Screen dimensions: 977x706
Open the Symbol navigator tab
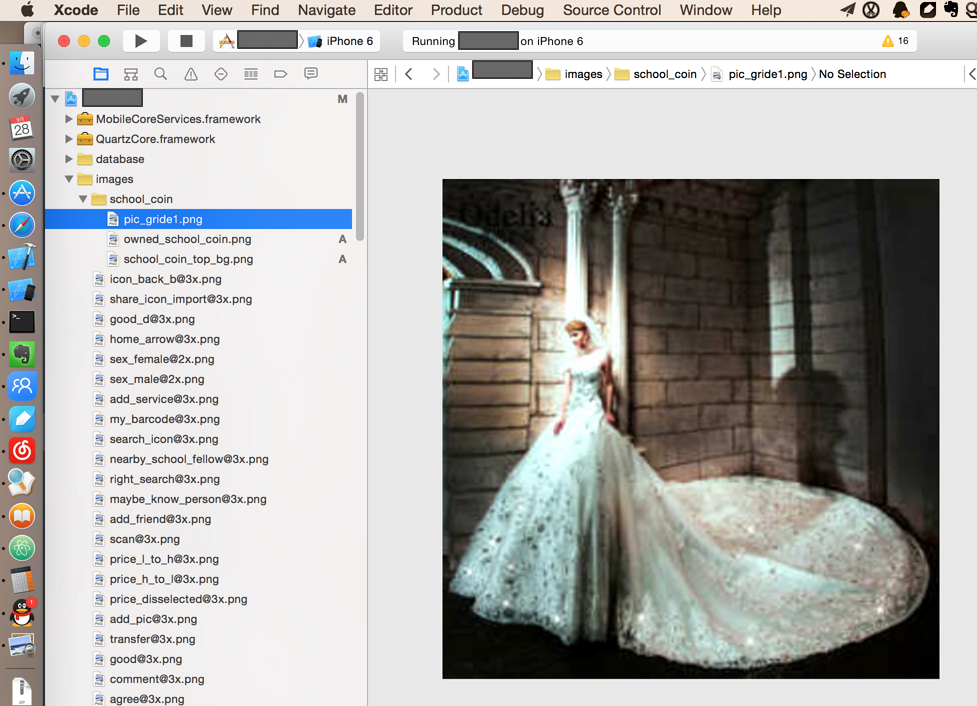131,74
